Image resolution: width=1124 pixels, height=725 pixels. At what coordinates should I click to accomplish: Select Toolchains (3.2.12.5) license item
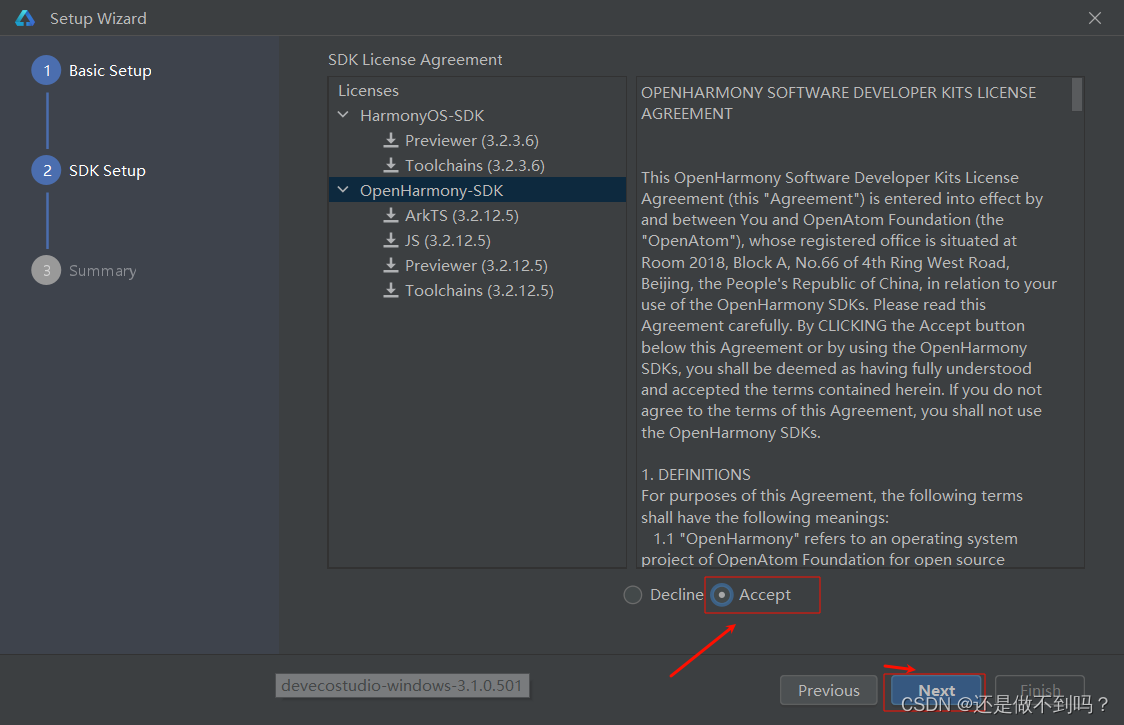[479, 291]
